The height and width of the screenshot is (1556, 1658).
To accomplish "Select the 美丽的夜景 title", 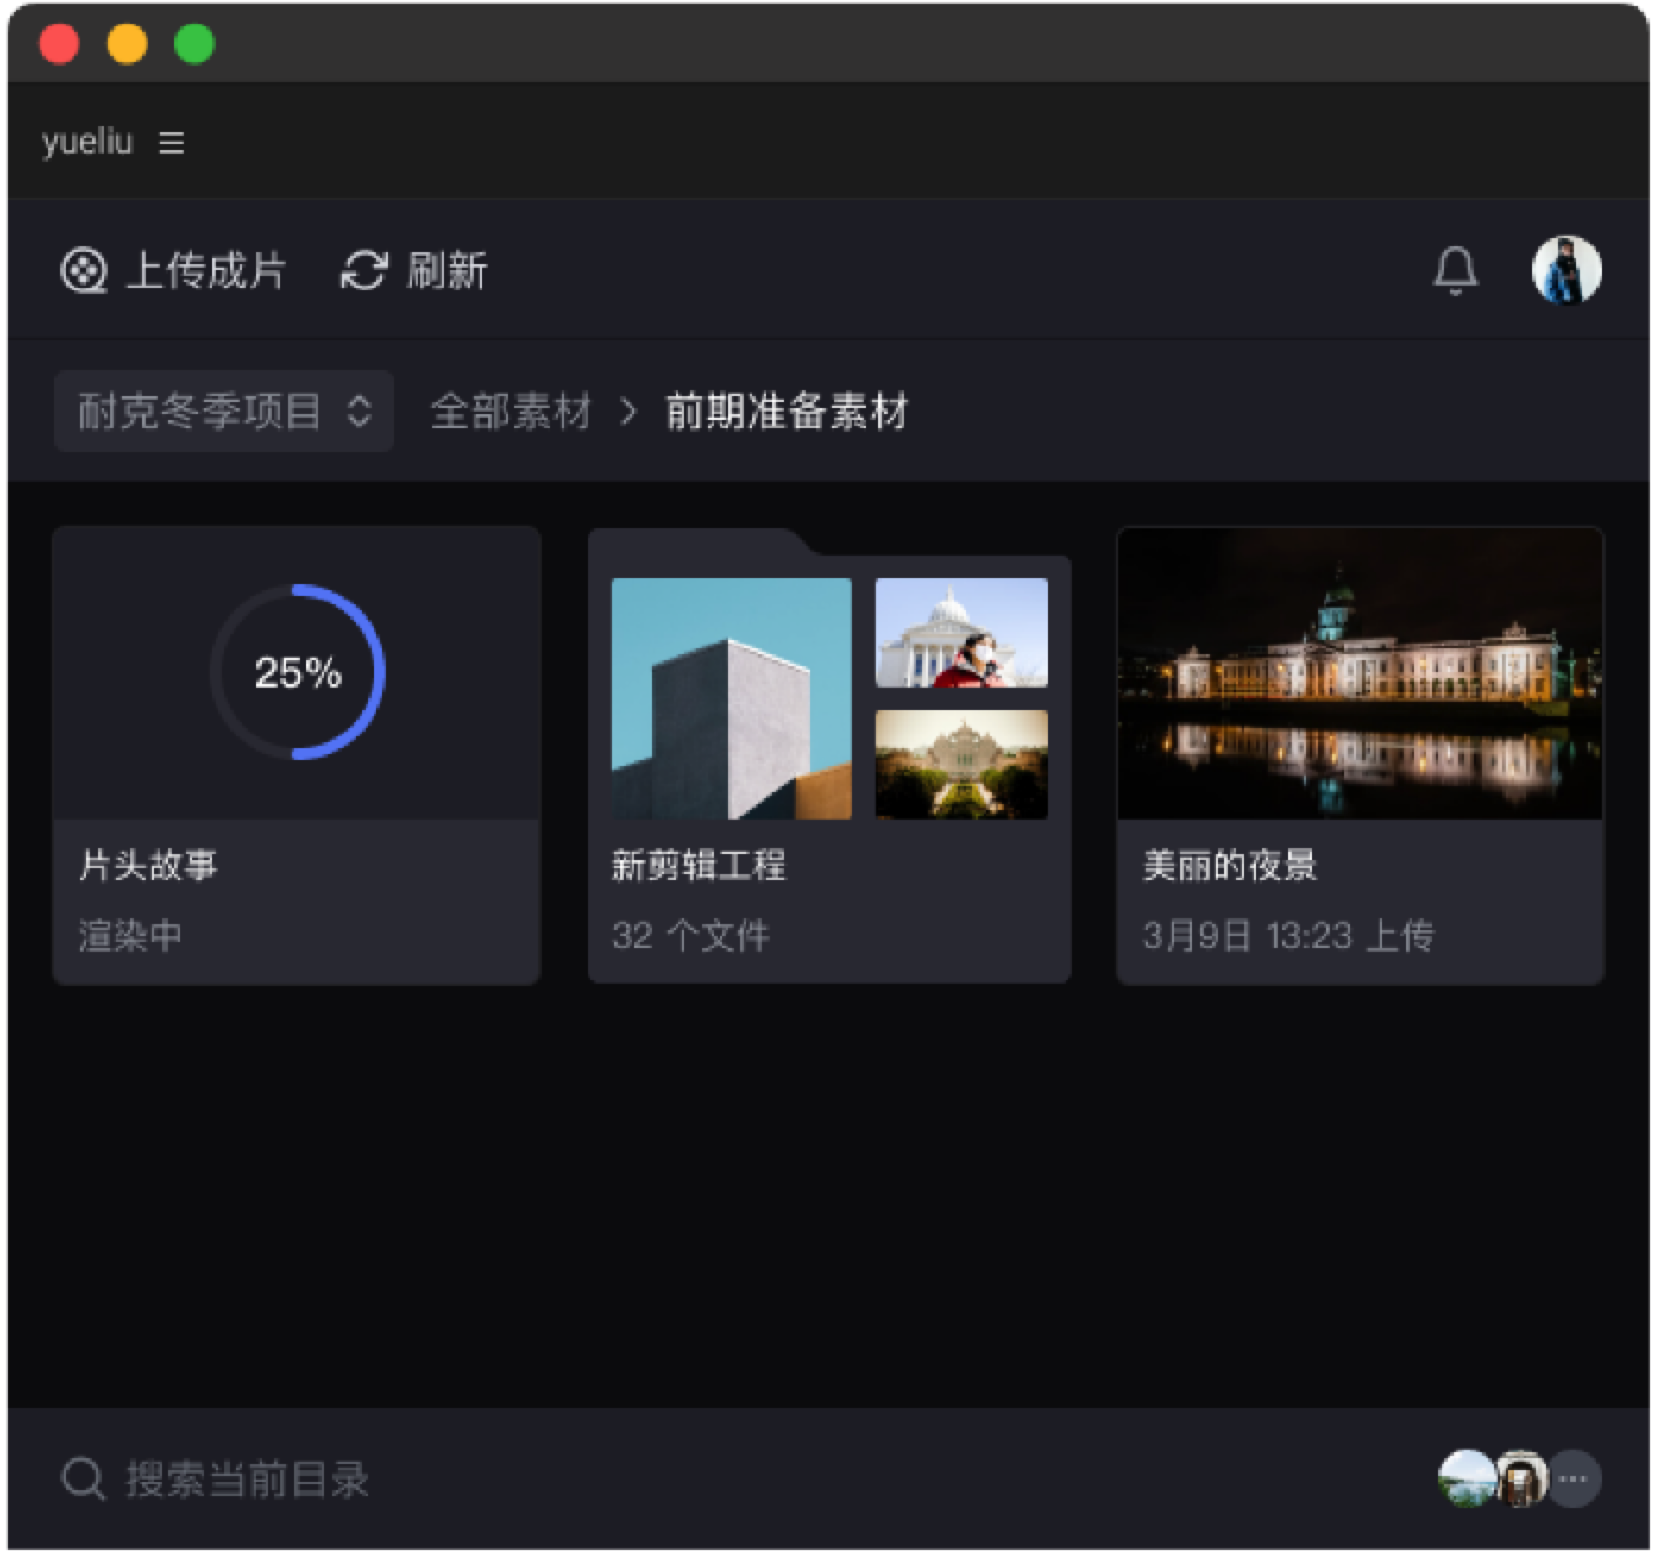I will (1230, 865).
